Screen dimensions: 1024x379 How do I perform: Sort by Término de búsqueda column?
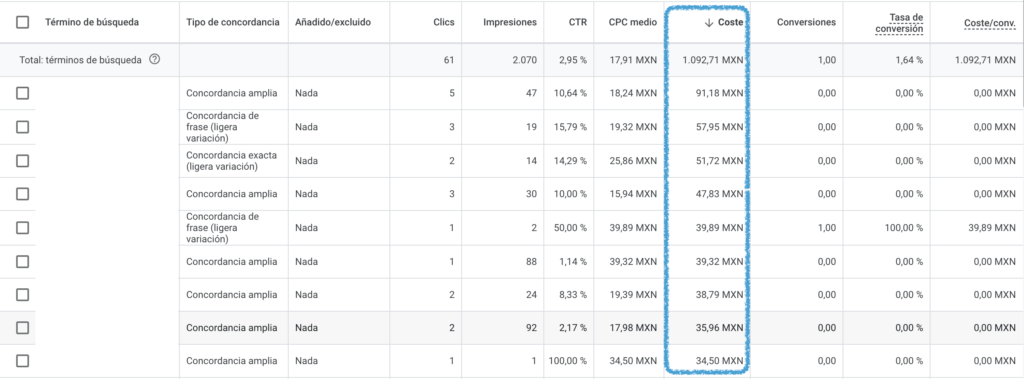[x=92, y=22]
